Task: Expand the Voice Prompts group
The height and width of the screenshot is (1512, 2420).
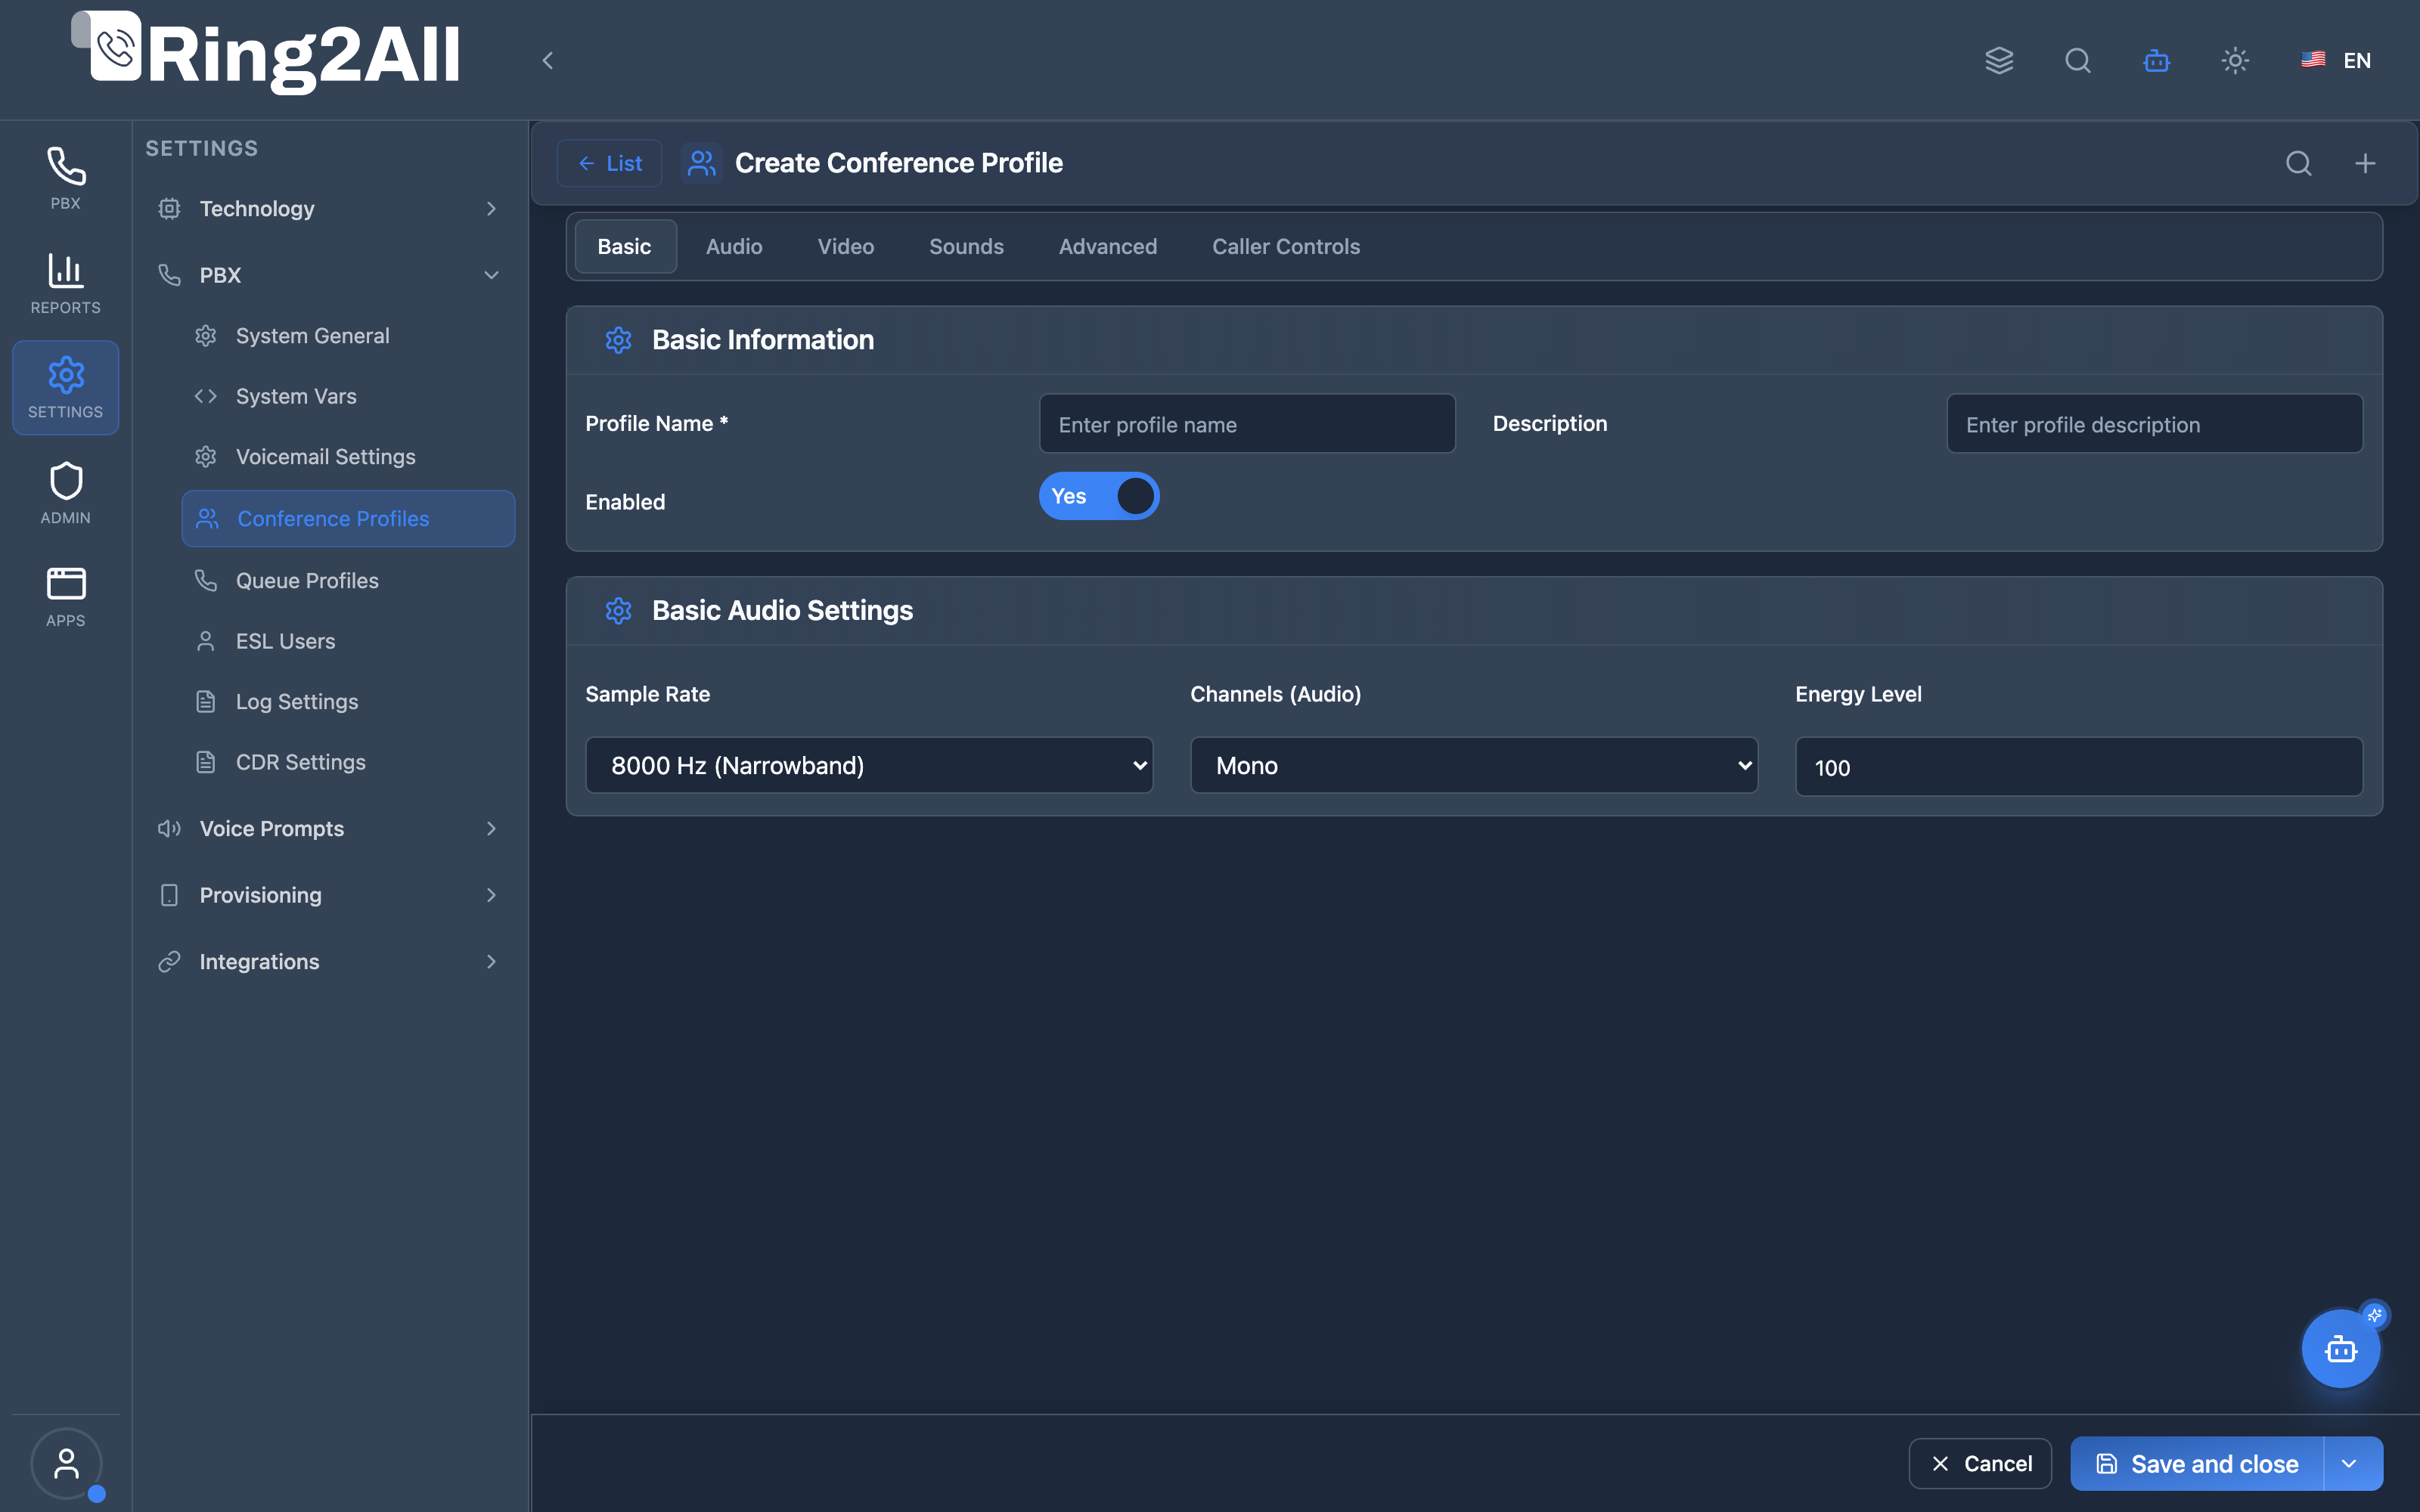Action: [328, 828]
